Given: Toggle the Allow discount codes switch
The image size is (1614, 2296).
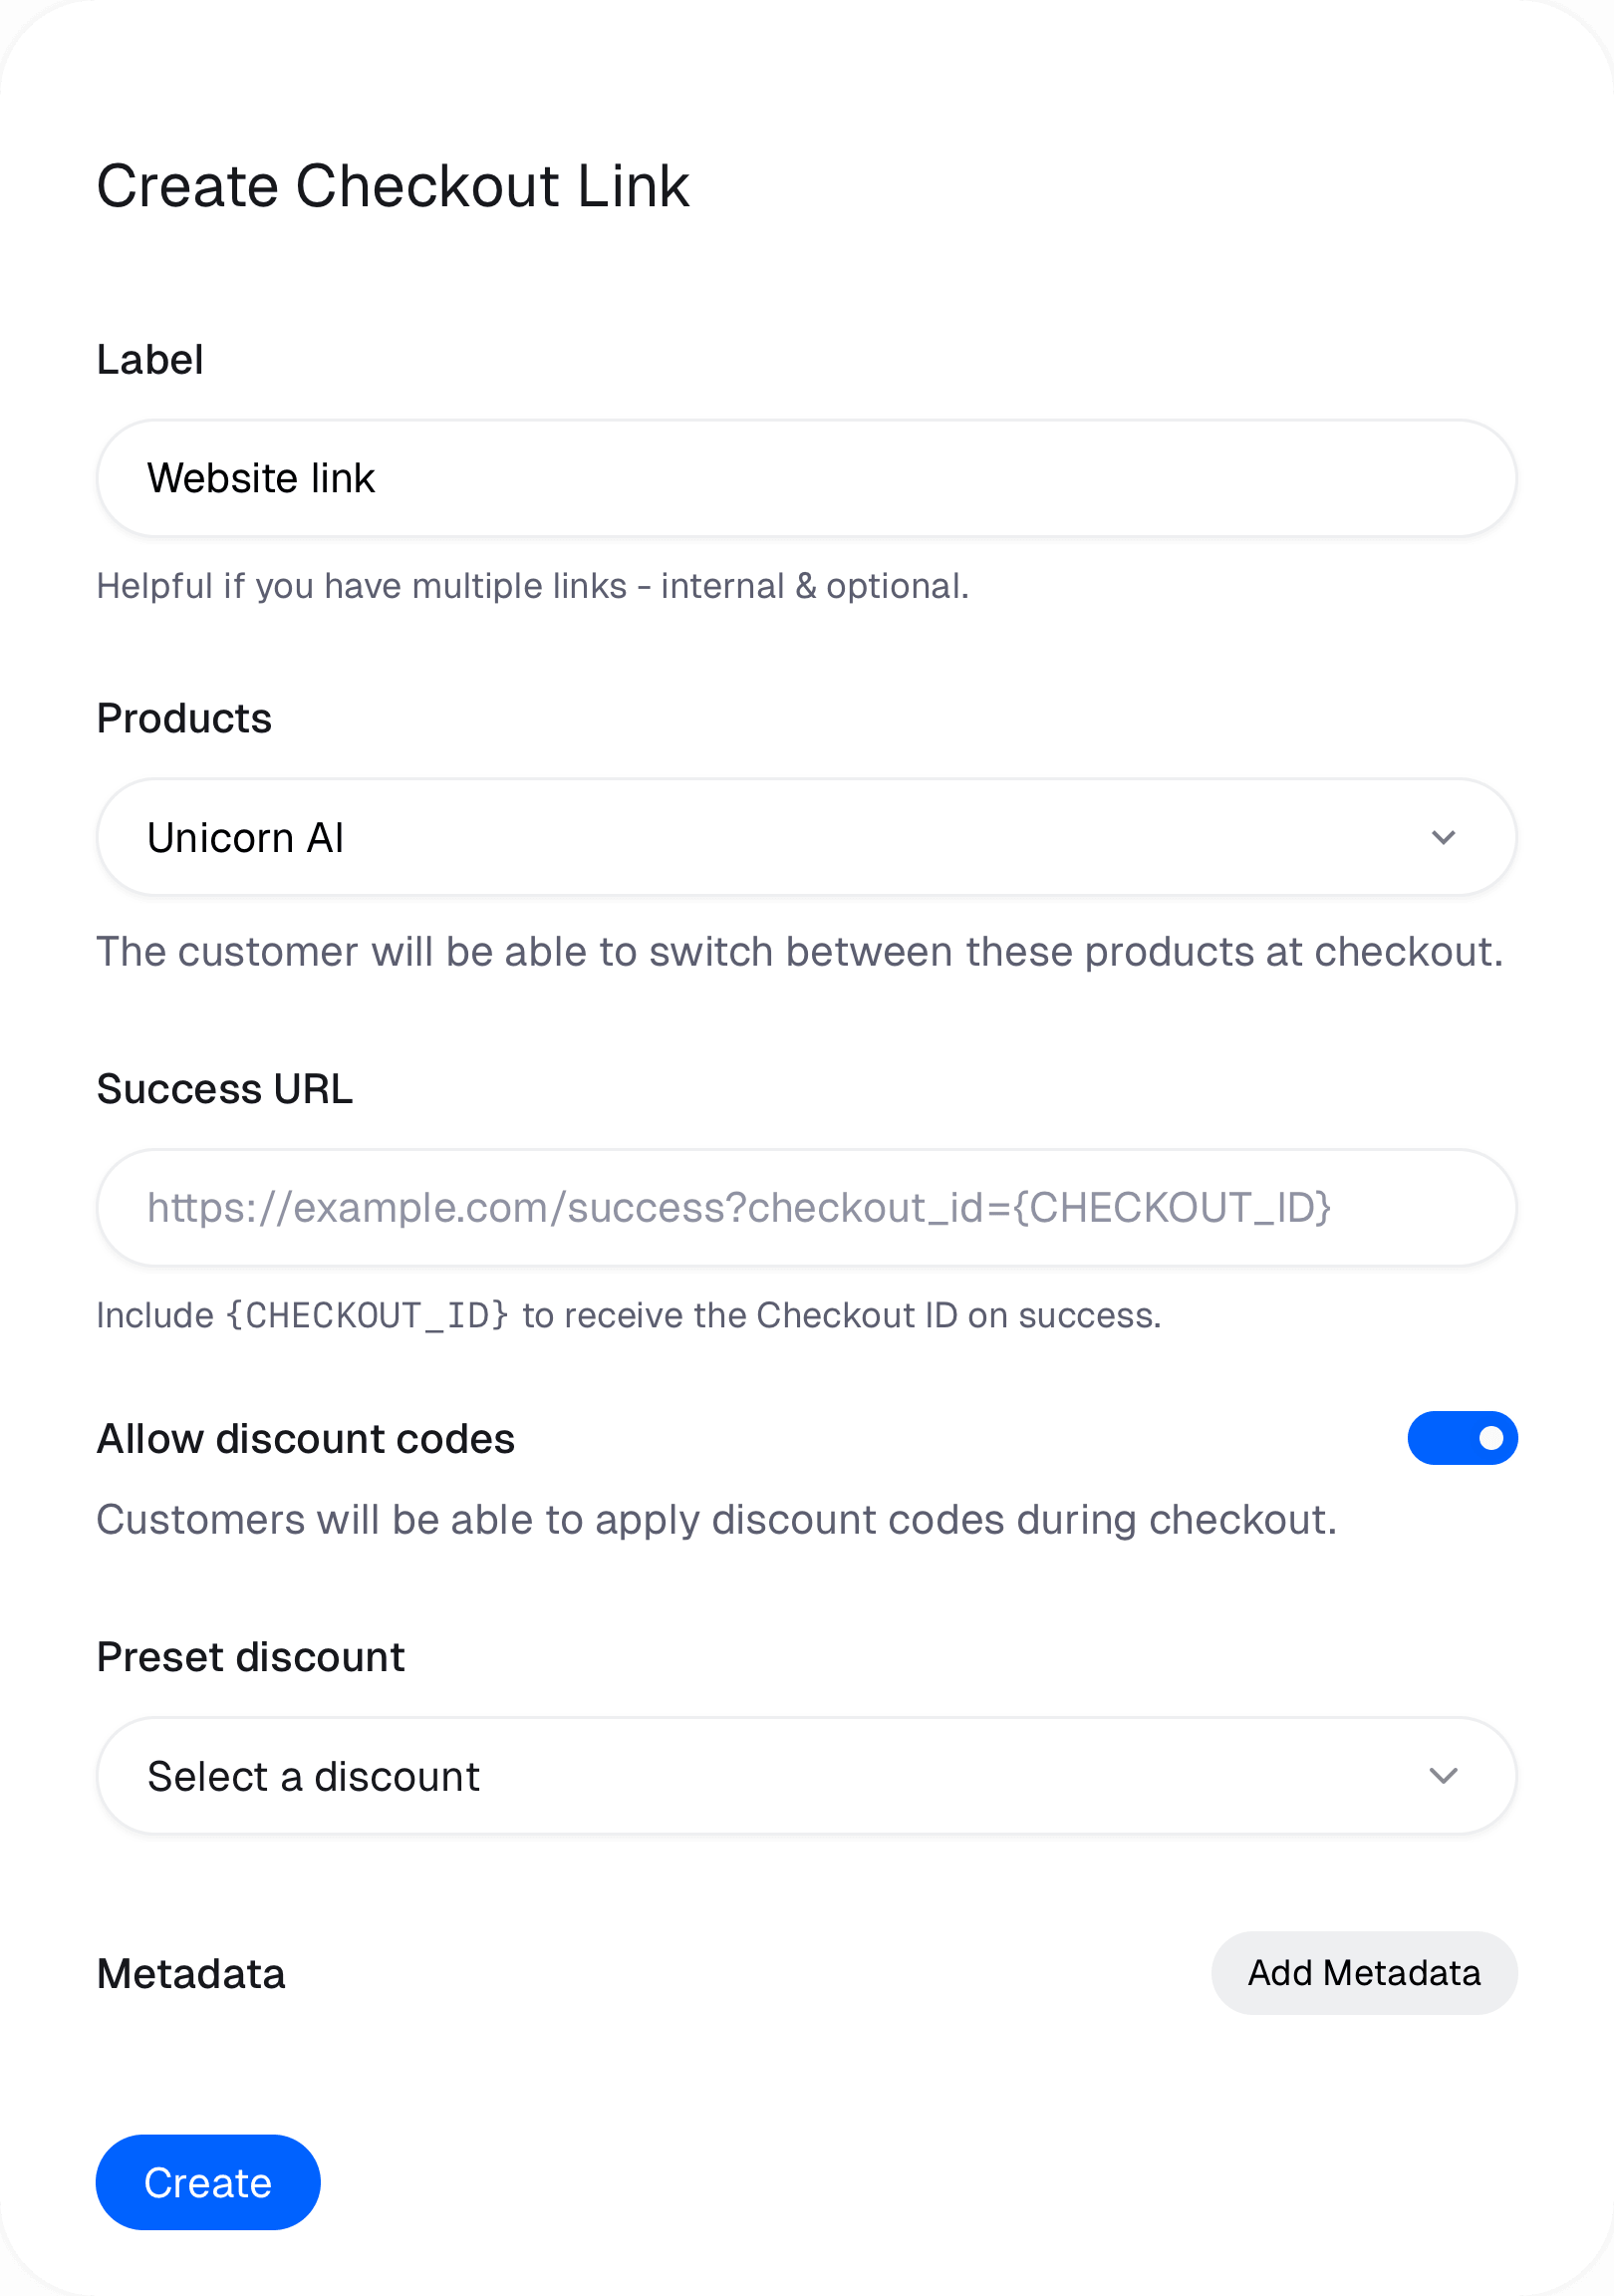Looking at the screenshot, I should click(1462, 1438).
